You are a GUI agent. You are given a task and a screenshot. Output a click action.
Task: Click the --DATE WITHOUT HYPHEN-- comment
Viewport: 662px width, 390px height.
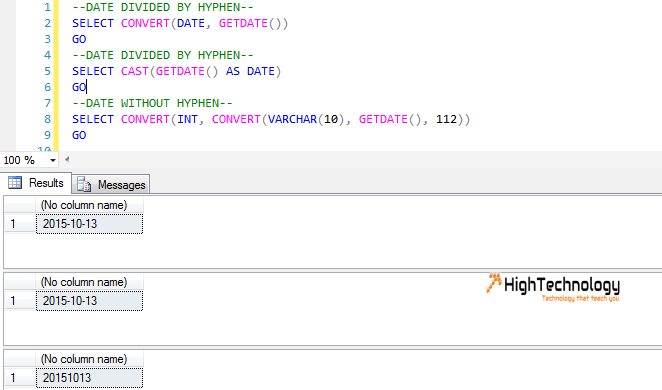pos(152,103)
